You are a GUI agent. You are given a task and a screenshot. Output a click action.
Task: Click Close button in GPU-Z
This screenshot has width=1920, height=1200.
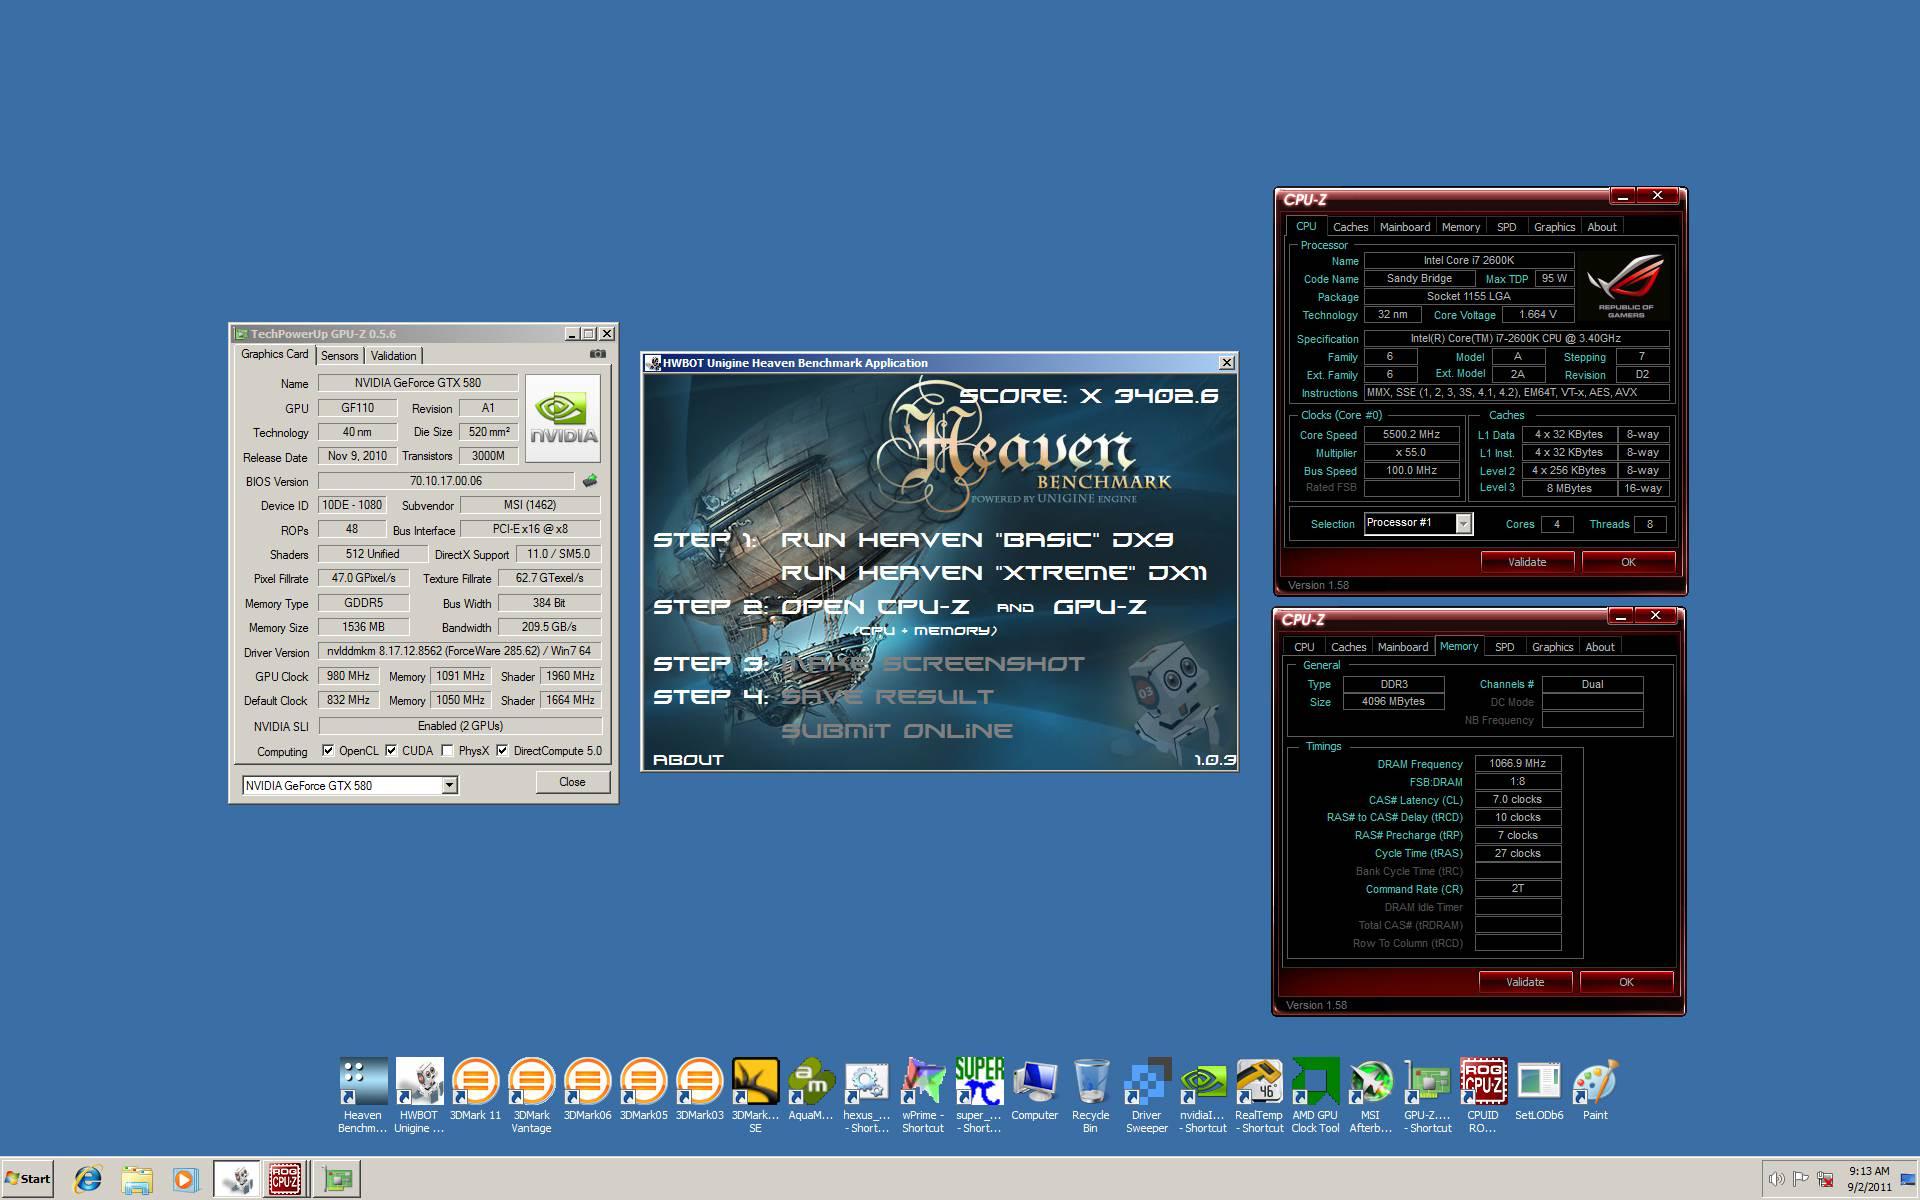click(572, 782)
